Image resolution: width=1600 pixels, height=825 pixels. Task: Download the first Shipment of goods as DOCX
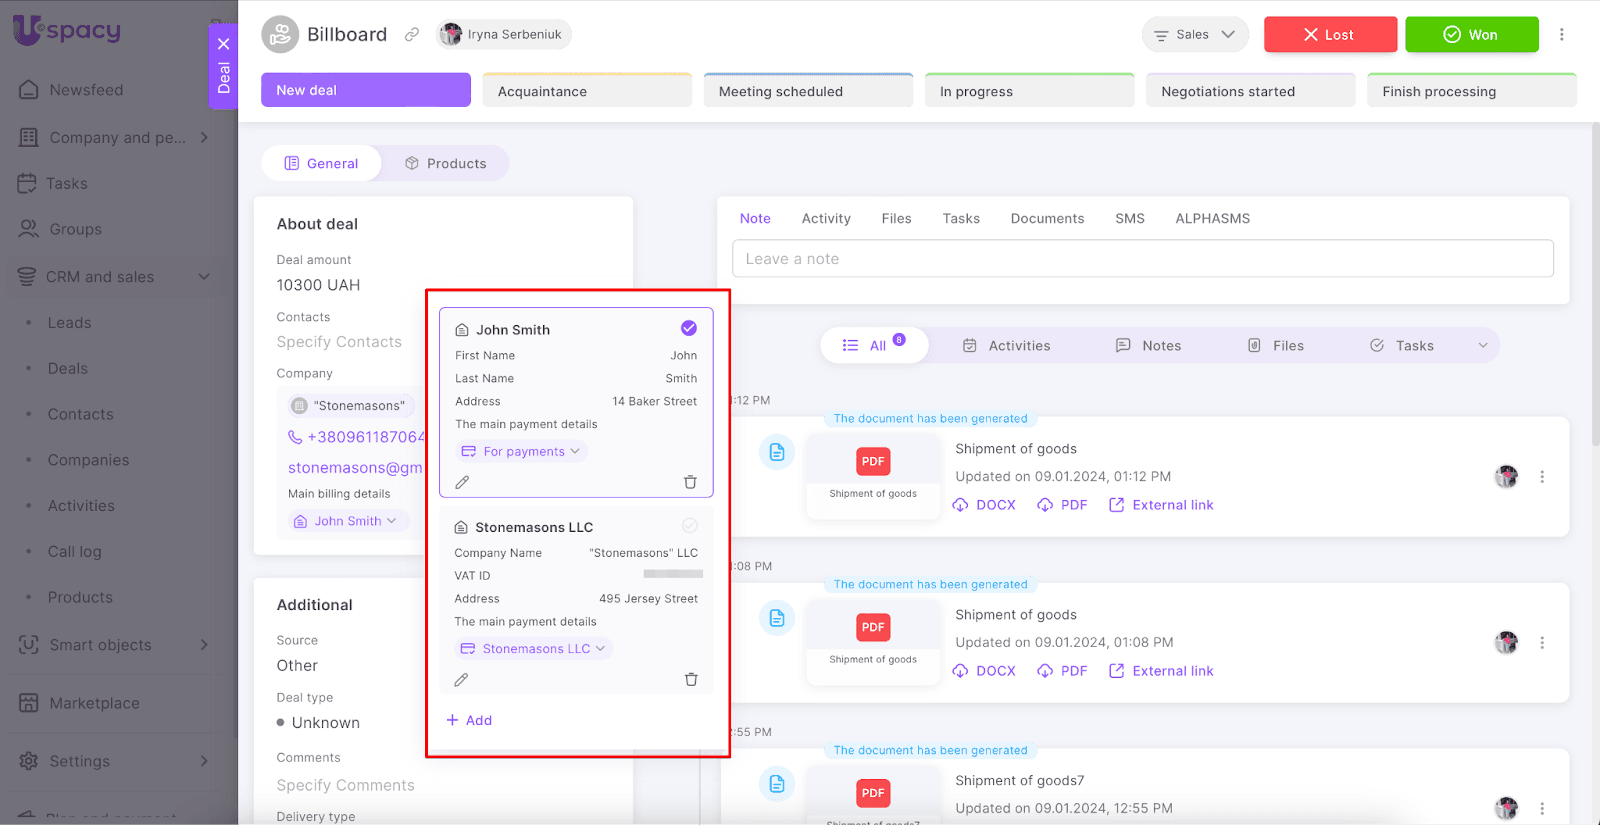pos(984,505)
